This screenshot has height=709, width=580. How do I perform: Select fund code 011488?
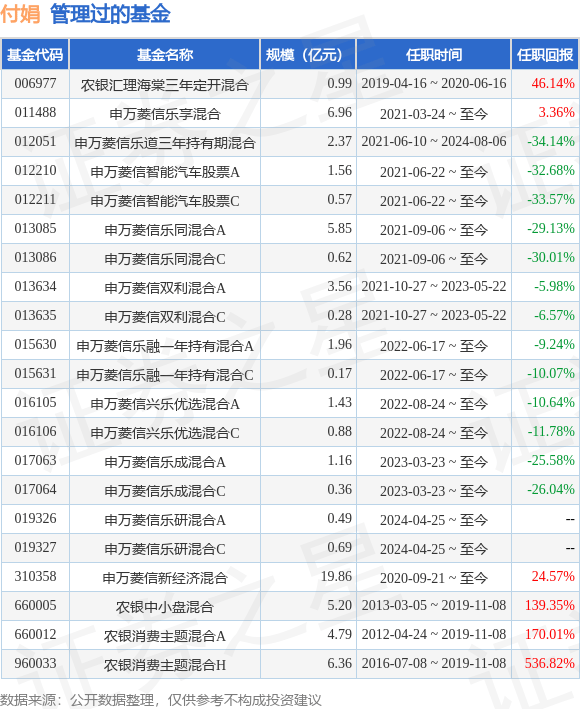click(35, 113)
